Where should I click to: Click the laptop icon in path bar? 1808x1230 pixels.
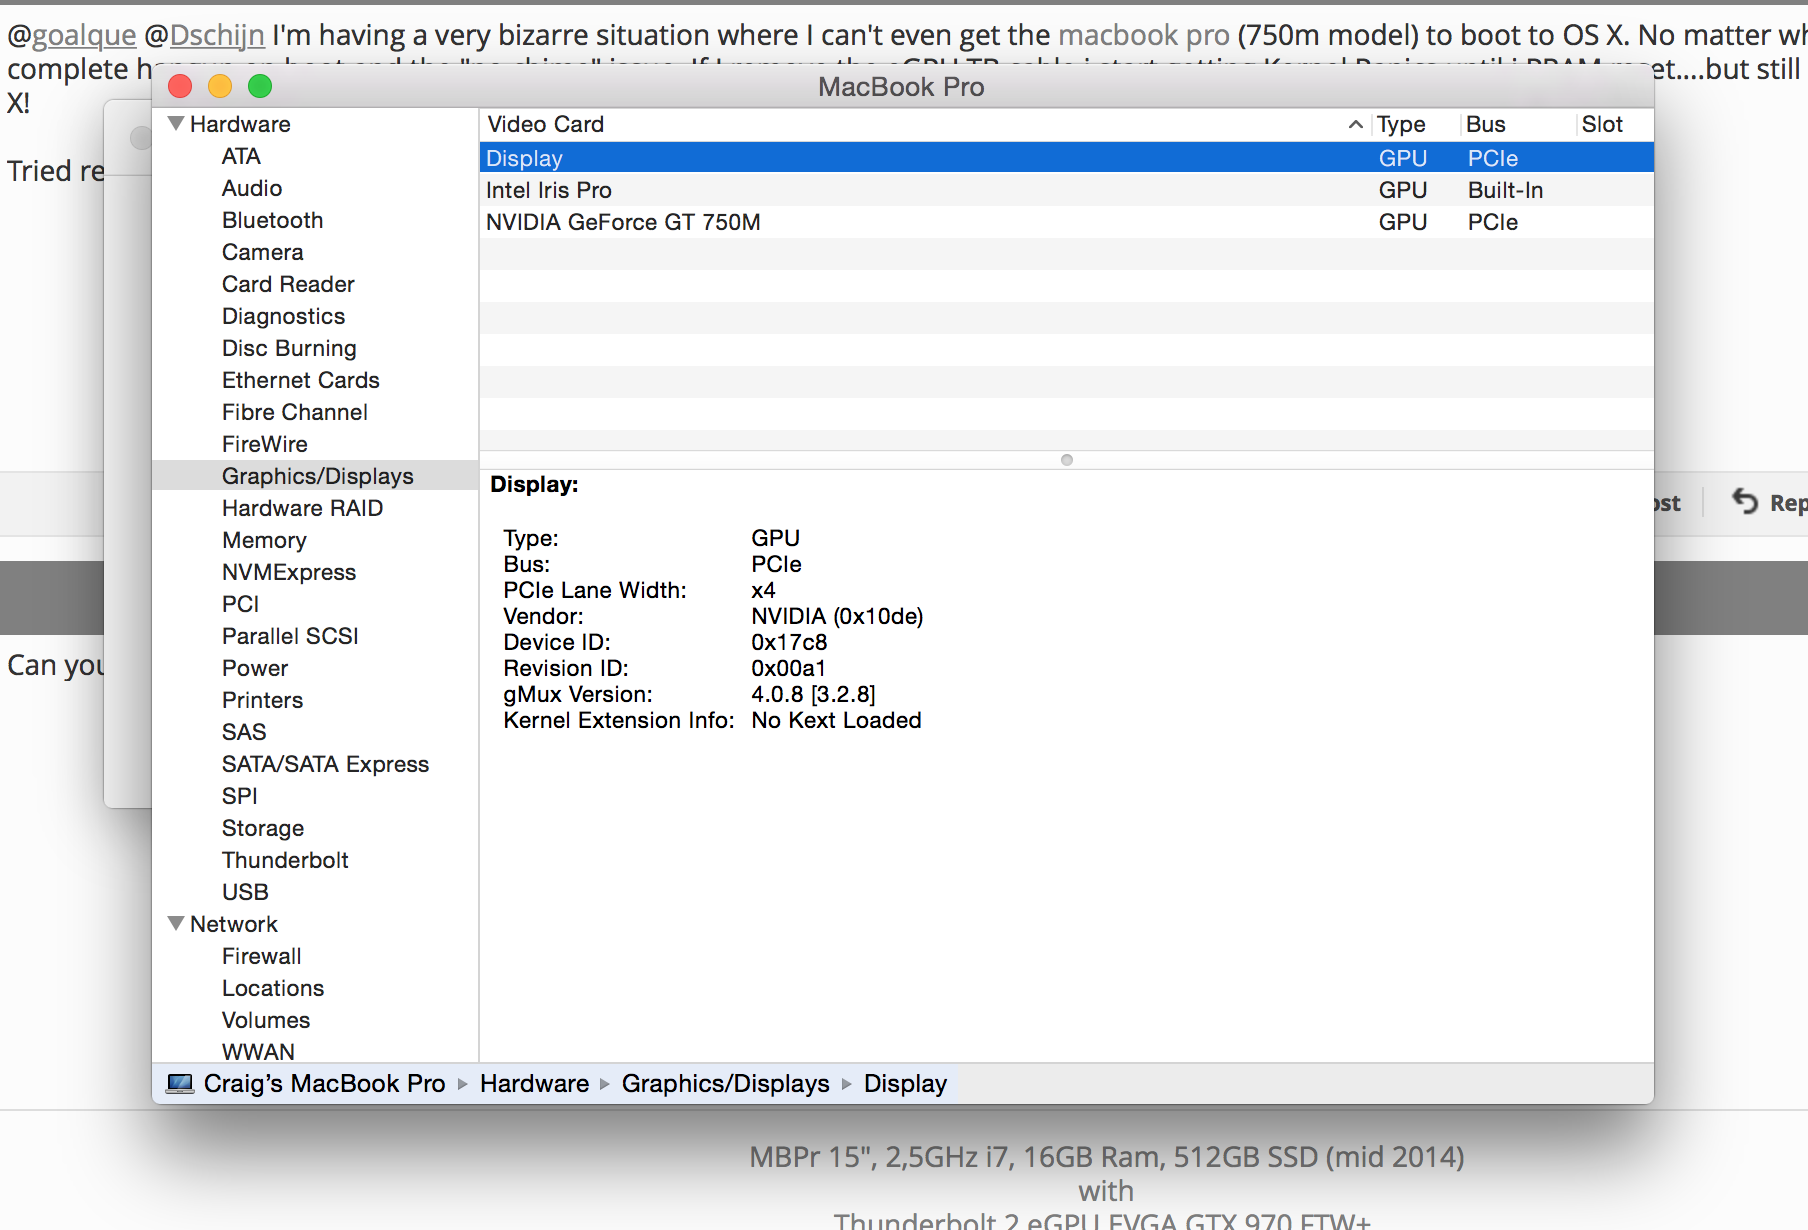pos(181,1083)
